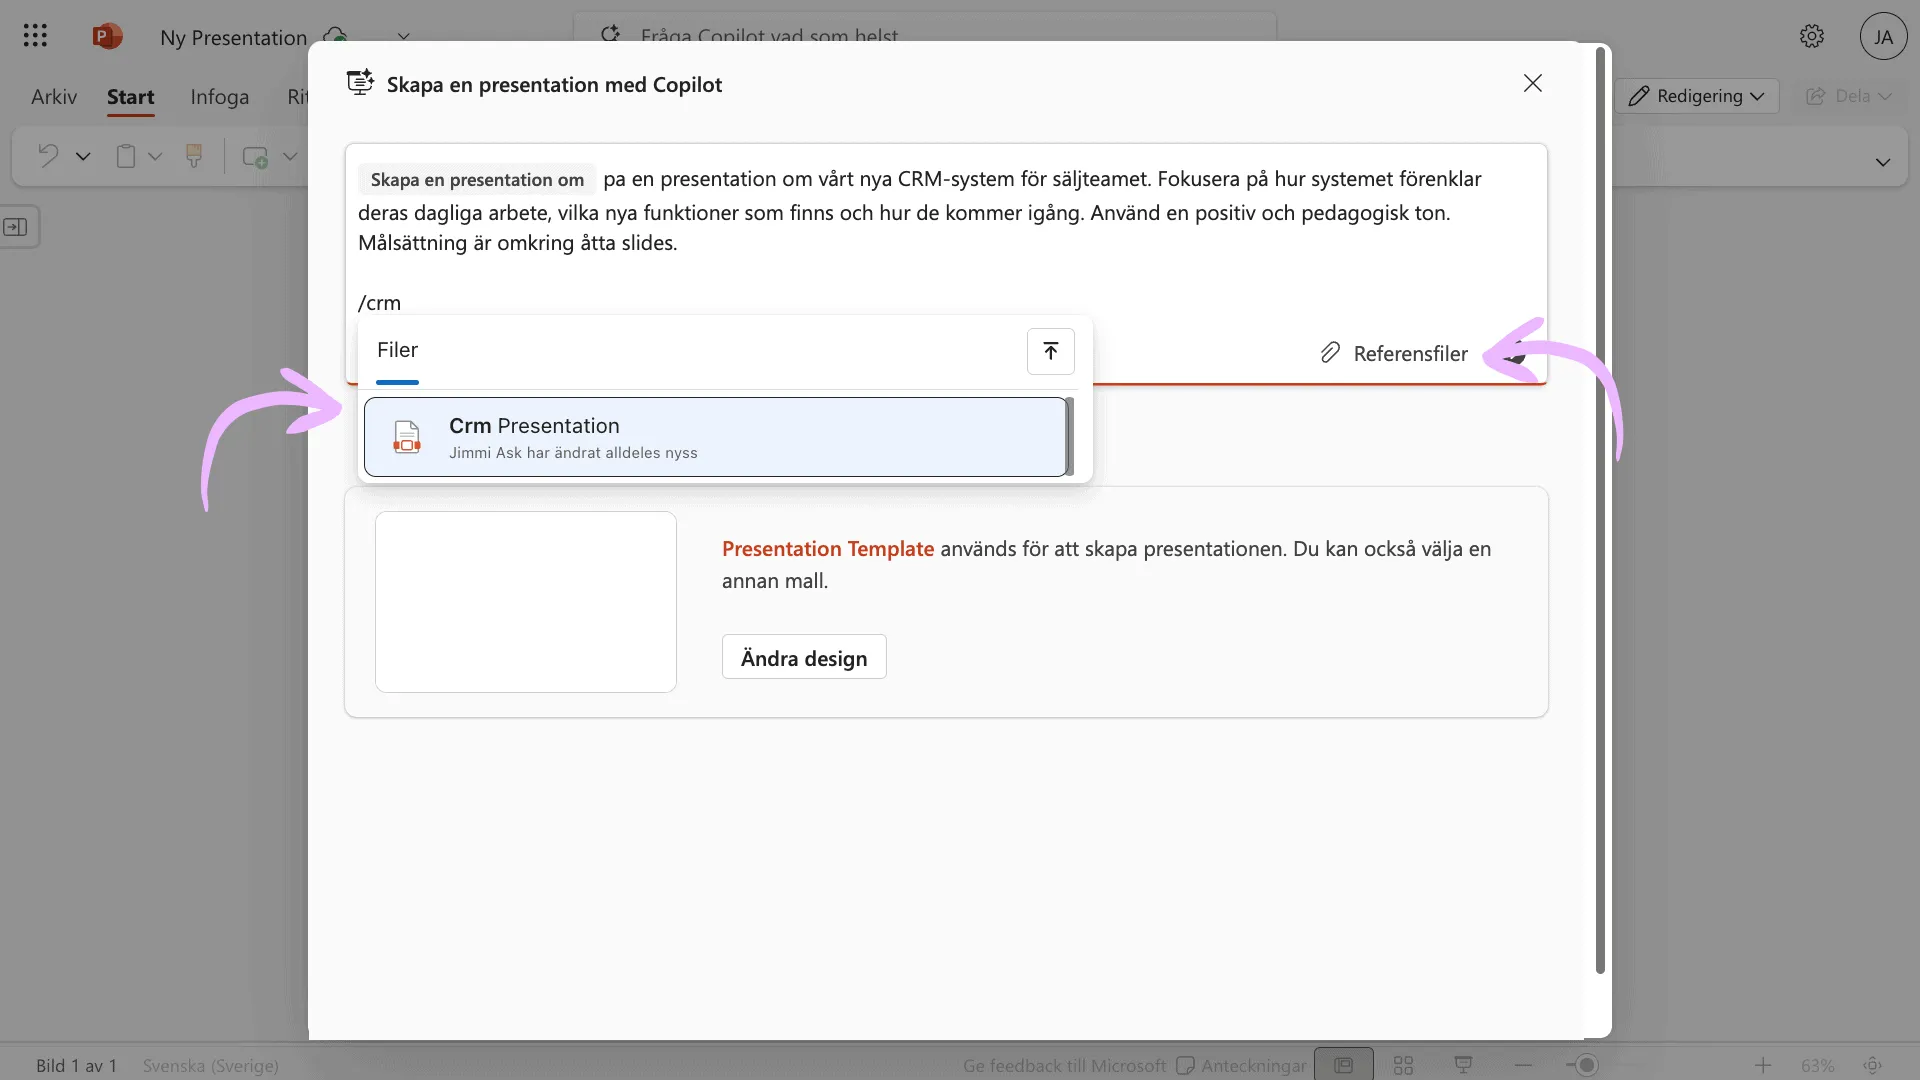
Task: Click the Ändra design button
Action: 804,657
